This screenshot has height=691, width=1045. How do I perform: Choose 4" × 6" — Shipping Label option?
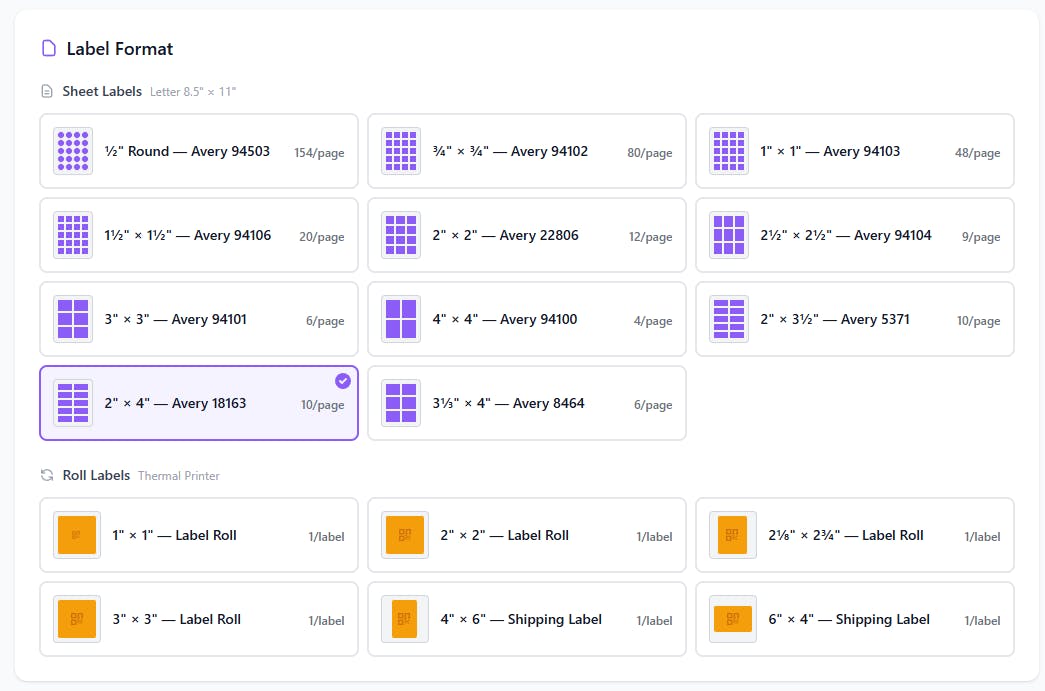tap(526, 619)
